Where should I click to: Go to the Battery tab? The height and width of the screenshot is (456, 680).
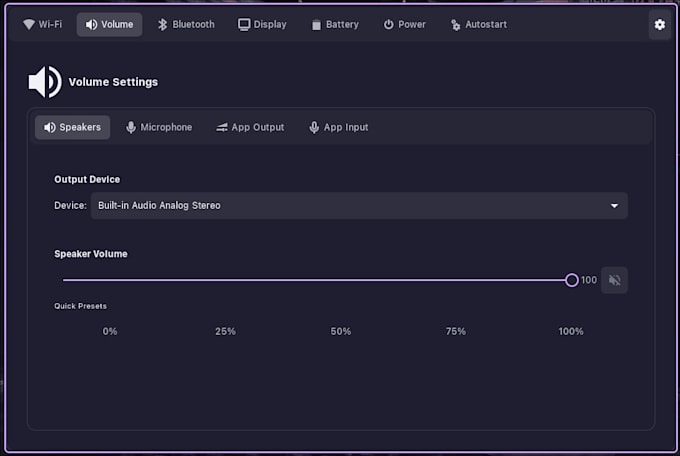pos(334,25)
